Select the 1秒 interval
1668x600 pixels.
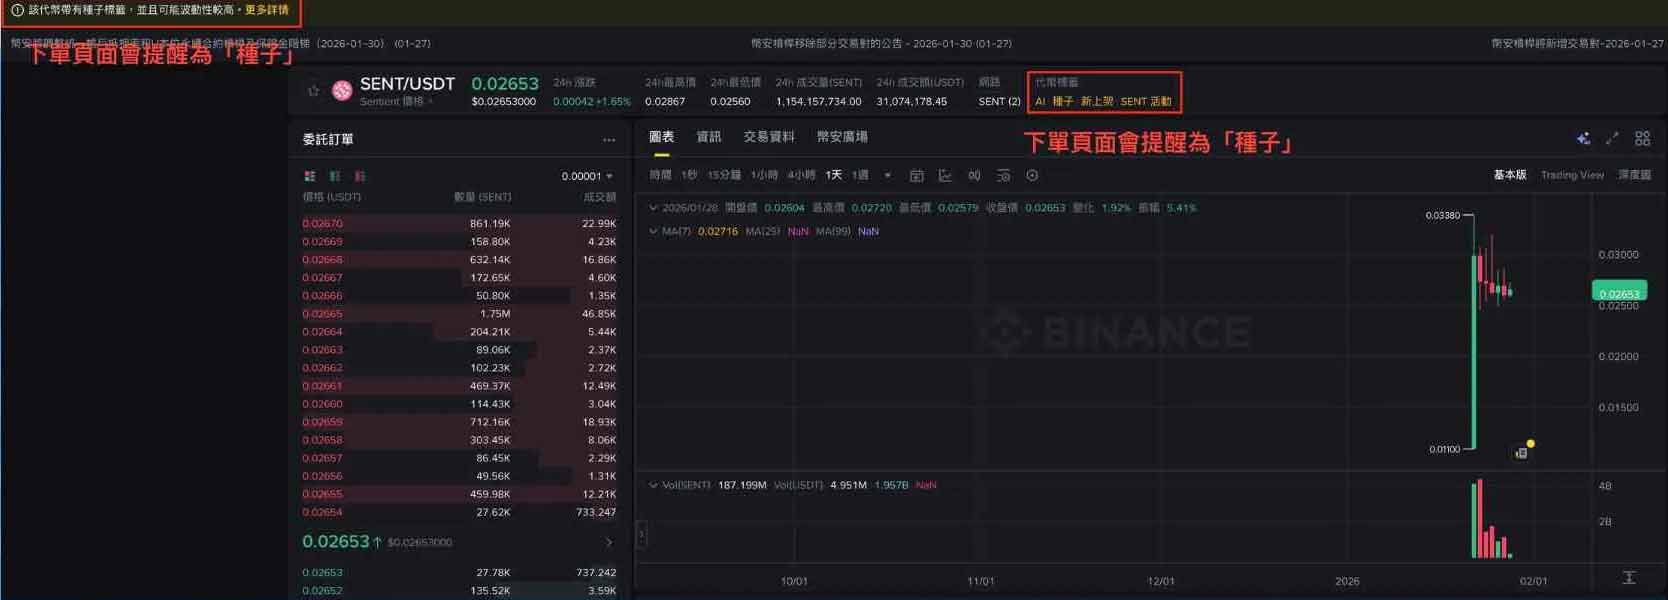click(689, 175)
